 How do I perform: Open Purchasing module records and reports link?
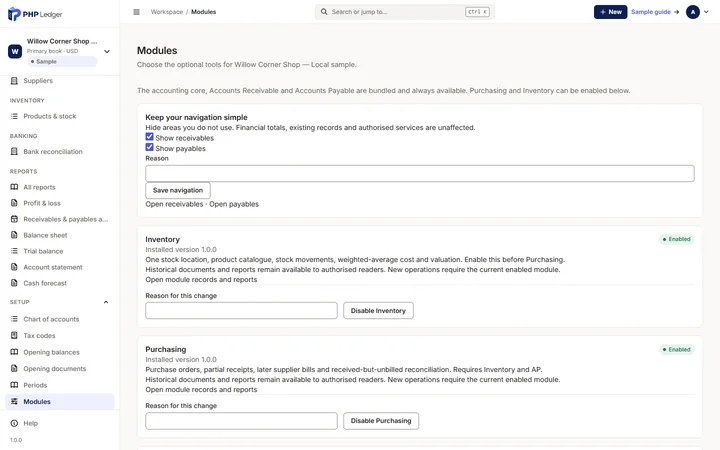tap(201, 390)
